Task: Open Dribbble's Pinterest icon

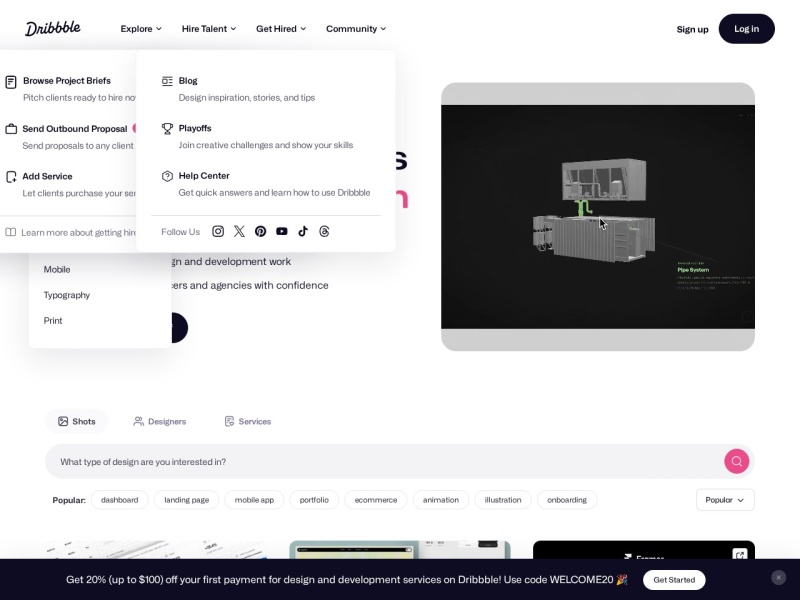Action: 261,232
